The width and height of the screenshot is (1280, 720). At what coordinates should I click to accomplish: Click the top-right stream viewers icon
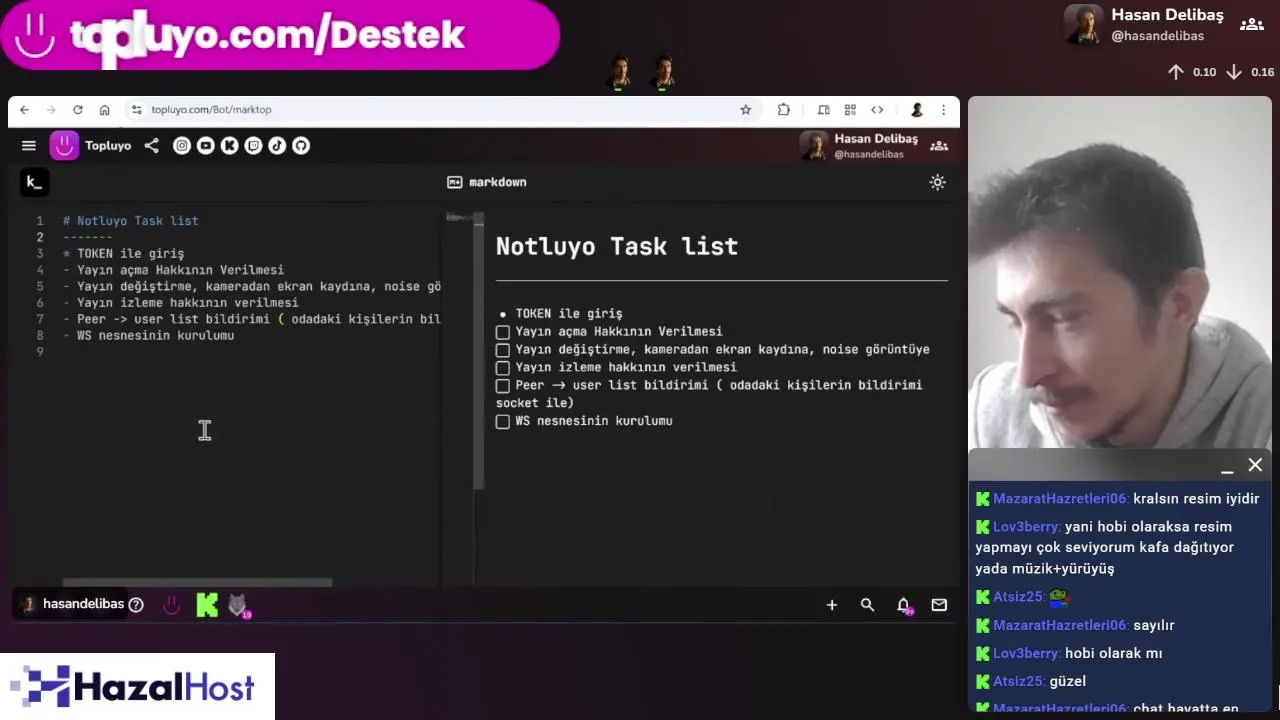[x=1251, y=25]
